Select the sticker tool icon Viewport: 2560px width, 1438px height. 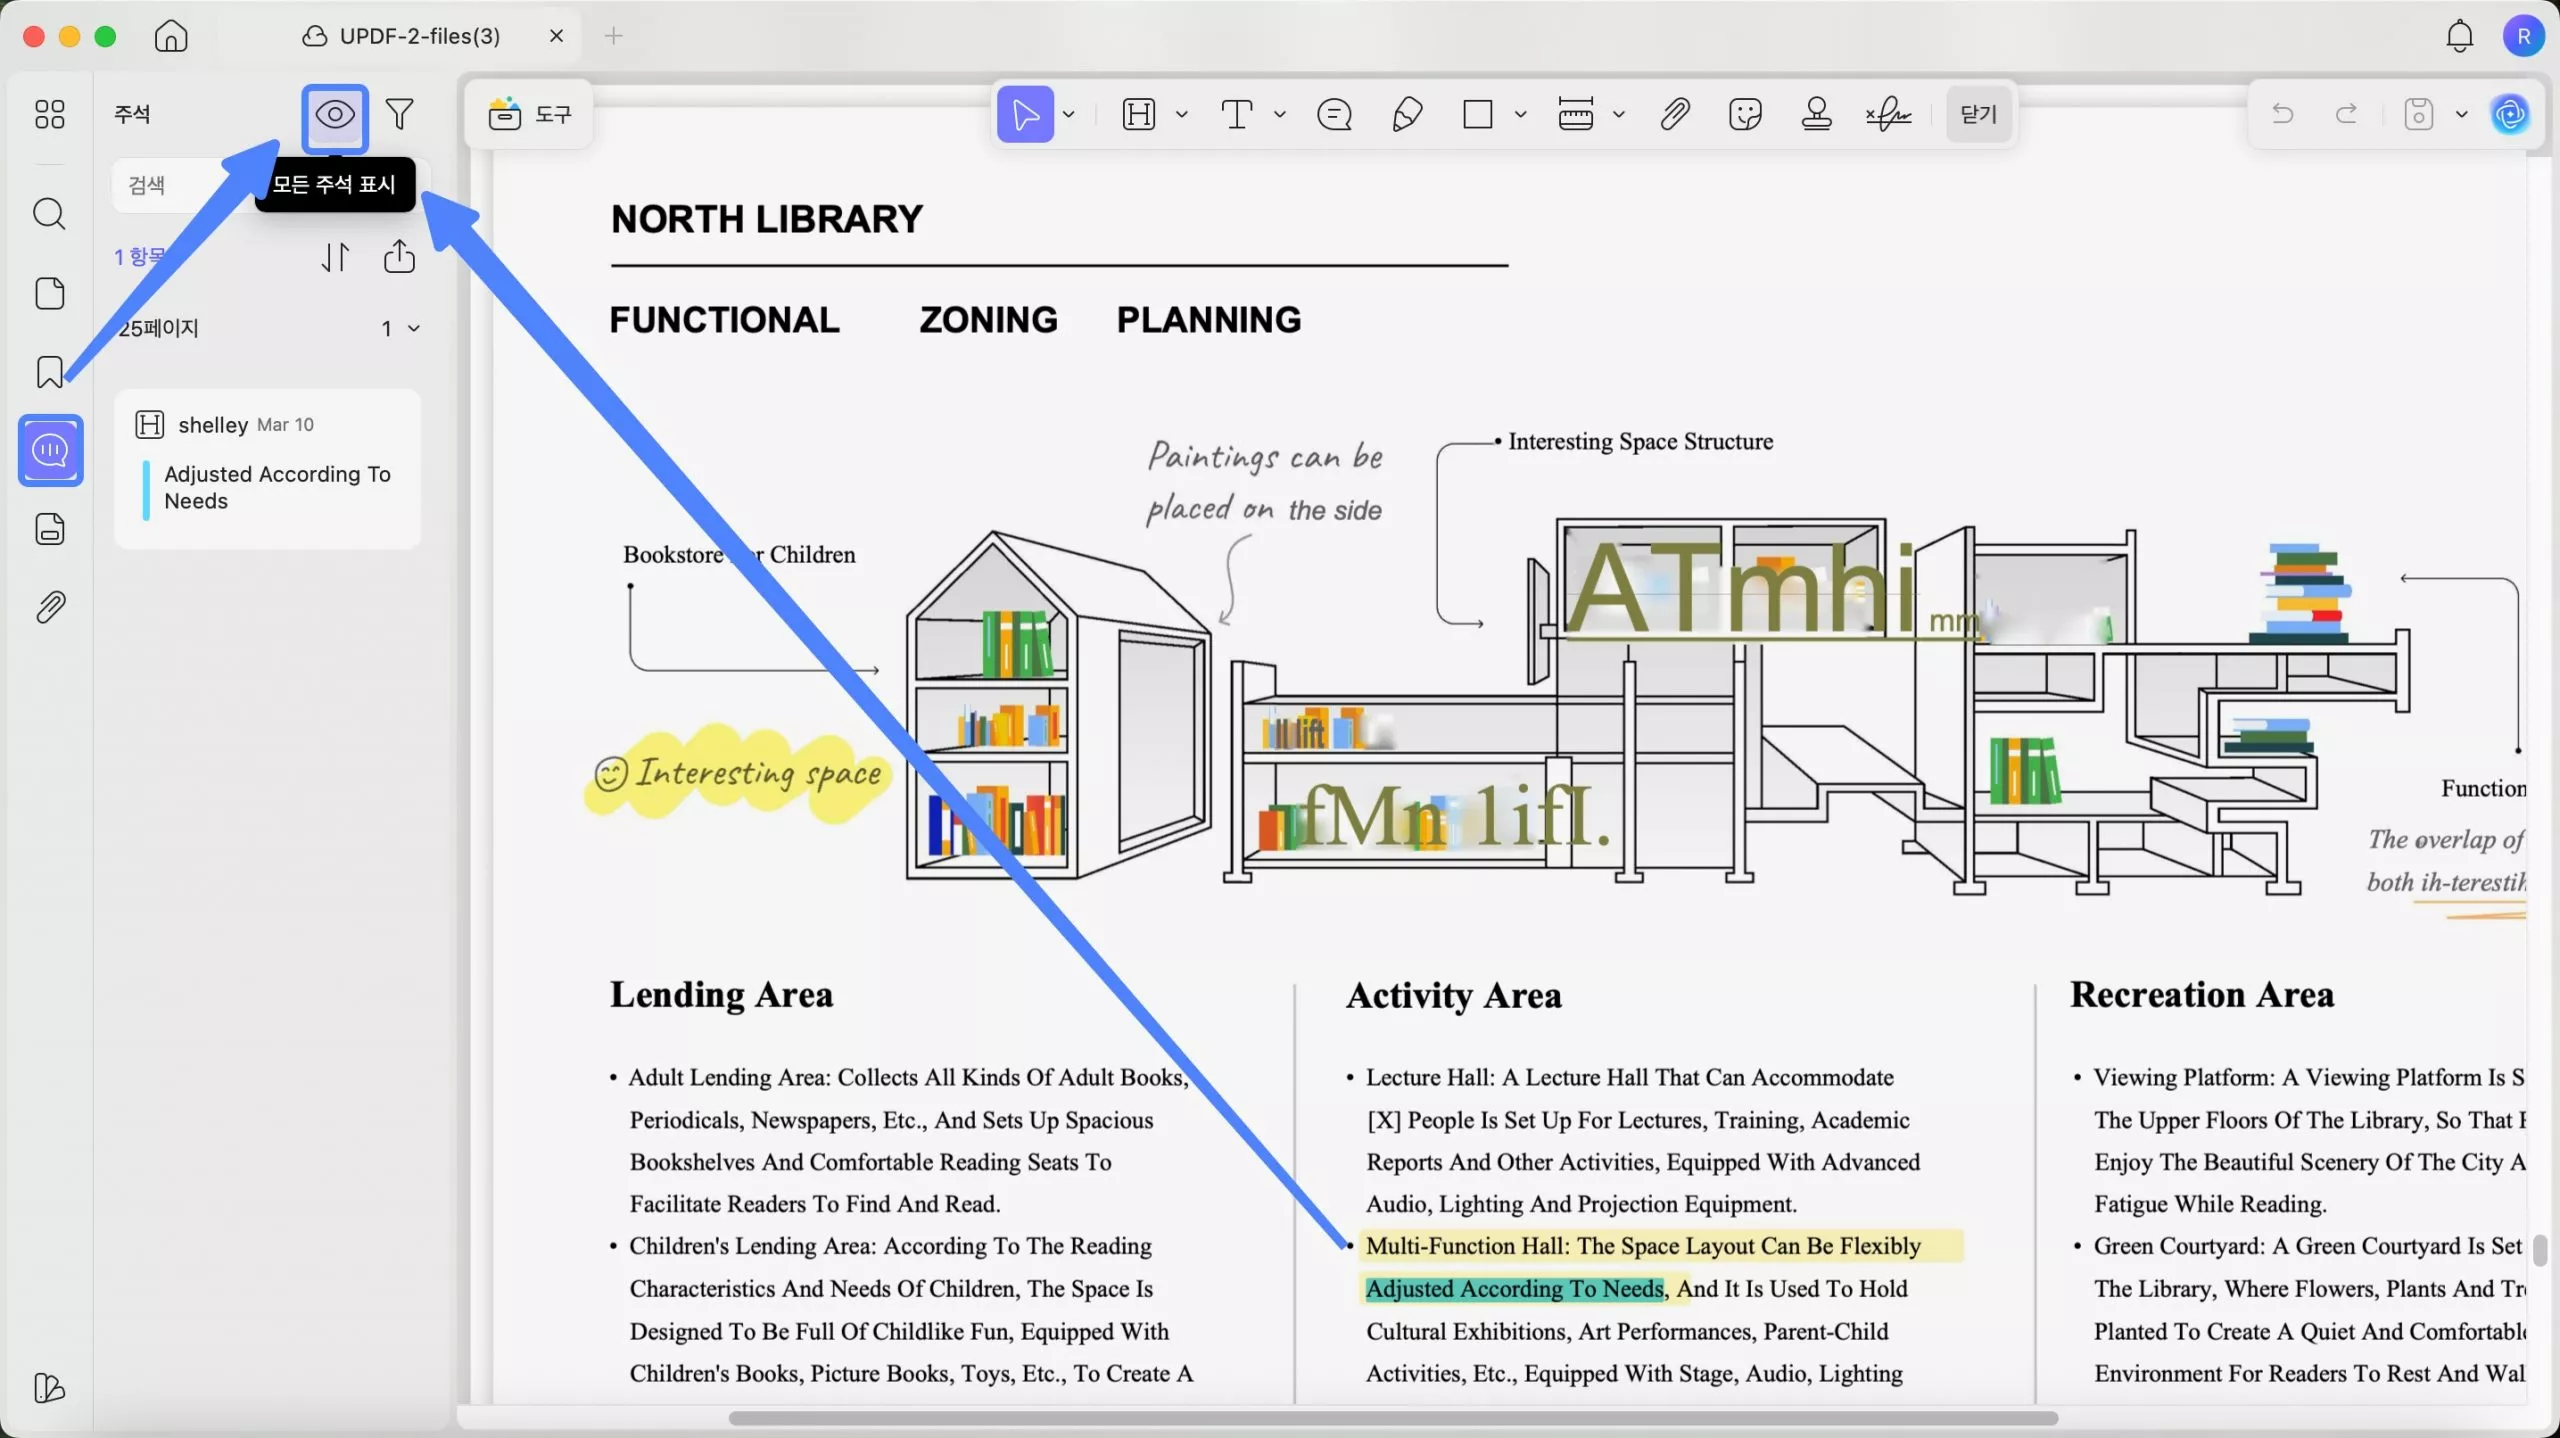[1745, 114]
